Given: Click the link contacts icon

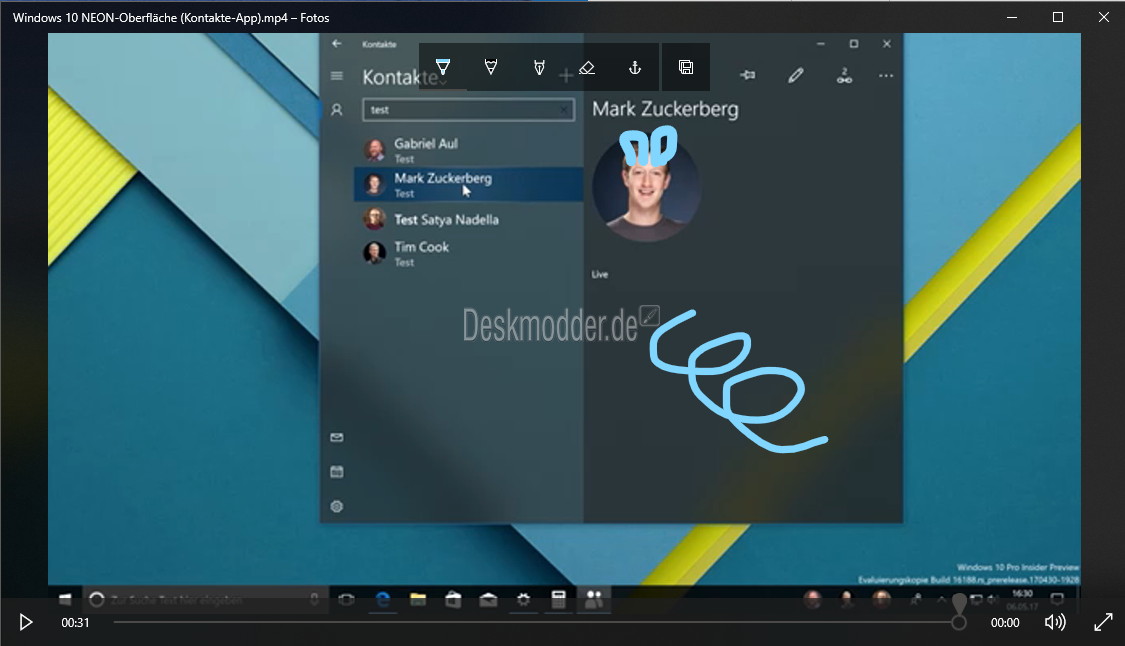Looking at the screenshot, I should [844, 75].
